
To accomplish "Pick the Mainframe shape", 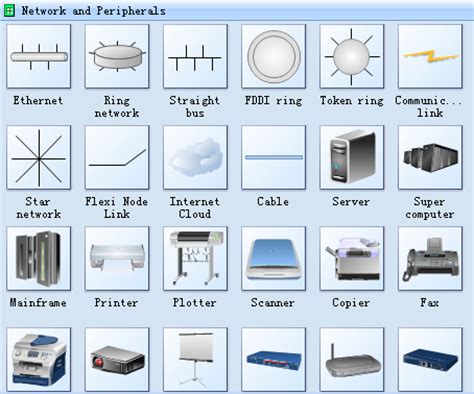I will click(39, 259).
